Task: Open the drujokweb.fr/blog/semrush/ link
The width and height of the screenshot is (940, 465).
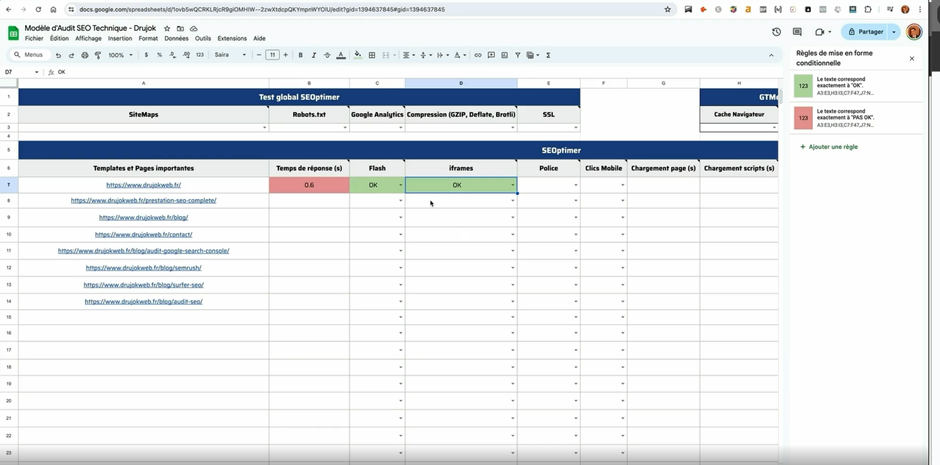Action: [143, 268]
